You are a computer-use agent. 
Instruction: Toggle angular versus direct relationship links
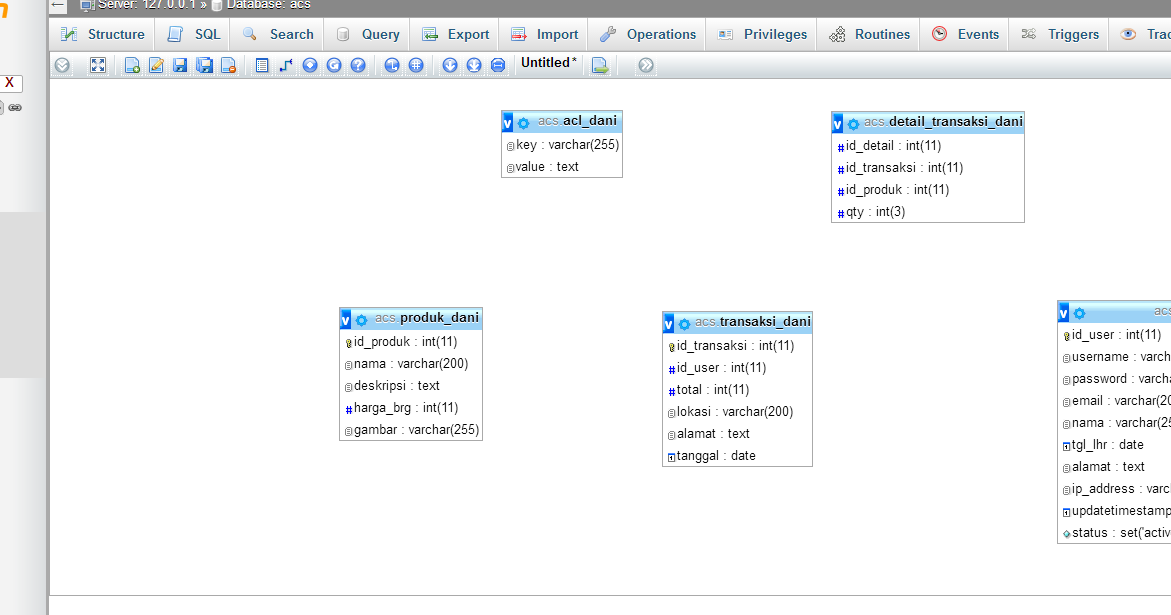(392, 65)
